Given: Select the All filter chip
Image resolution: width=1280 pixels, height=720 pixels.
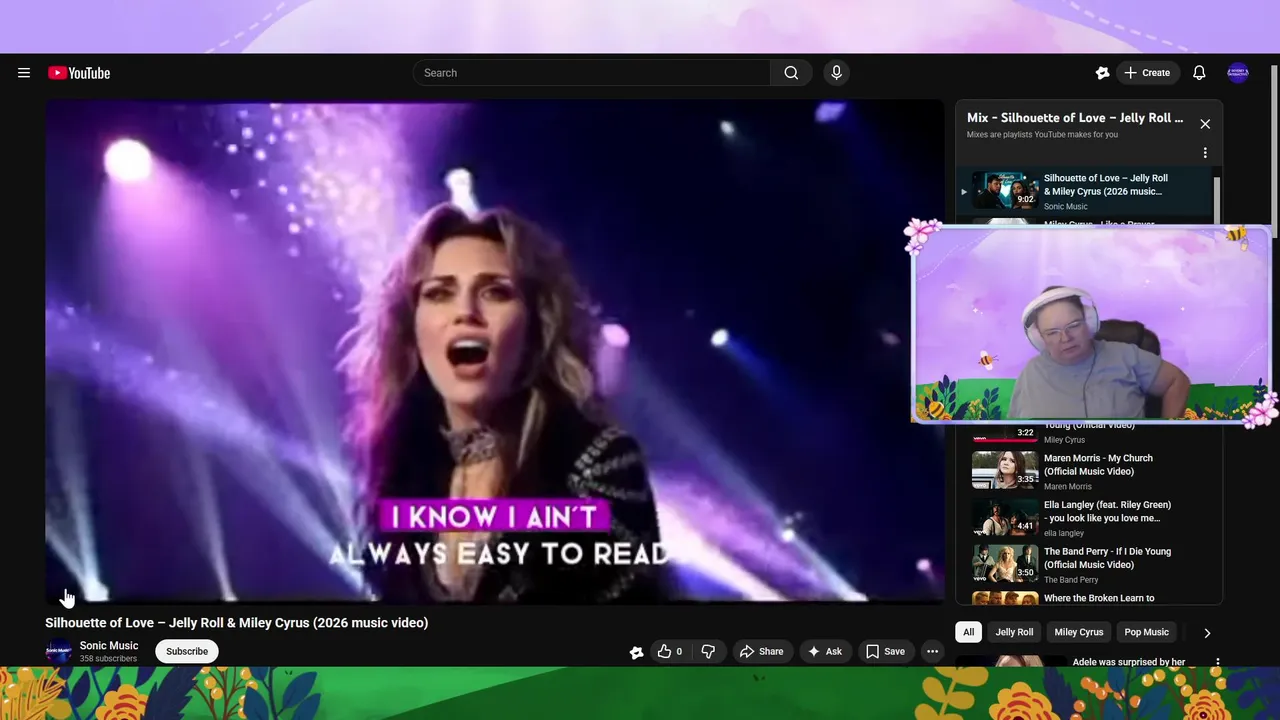Looking at the screenshot, I should coord(968,632).
